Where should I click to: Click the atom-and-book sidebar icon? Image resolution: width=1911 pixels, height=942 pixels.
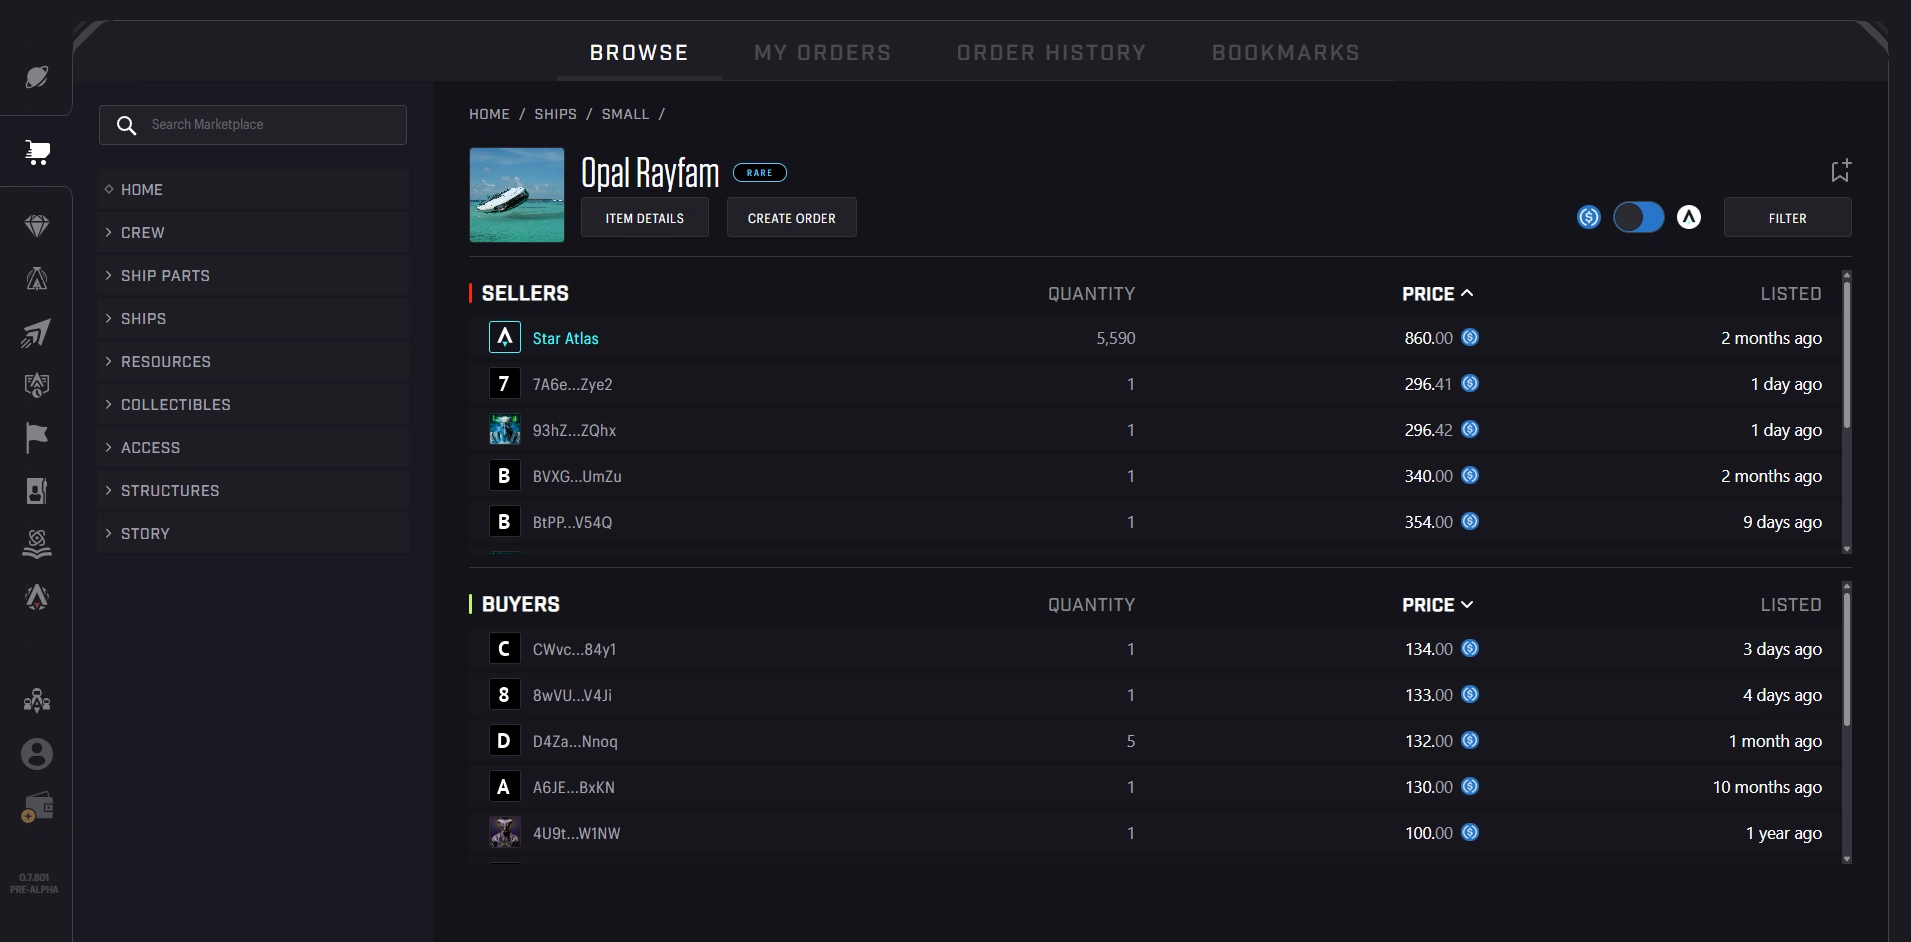click(37, 543)
